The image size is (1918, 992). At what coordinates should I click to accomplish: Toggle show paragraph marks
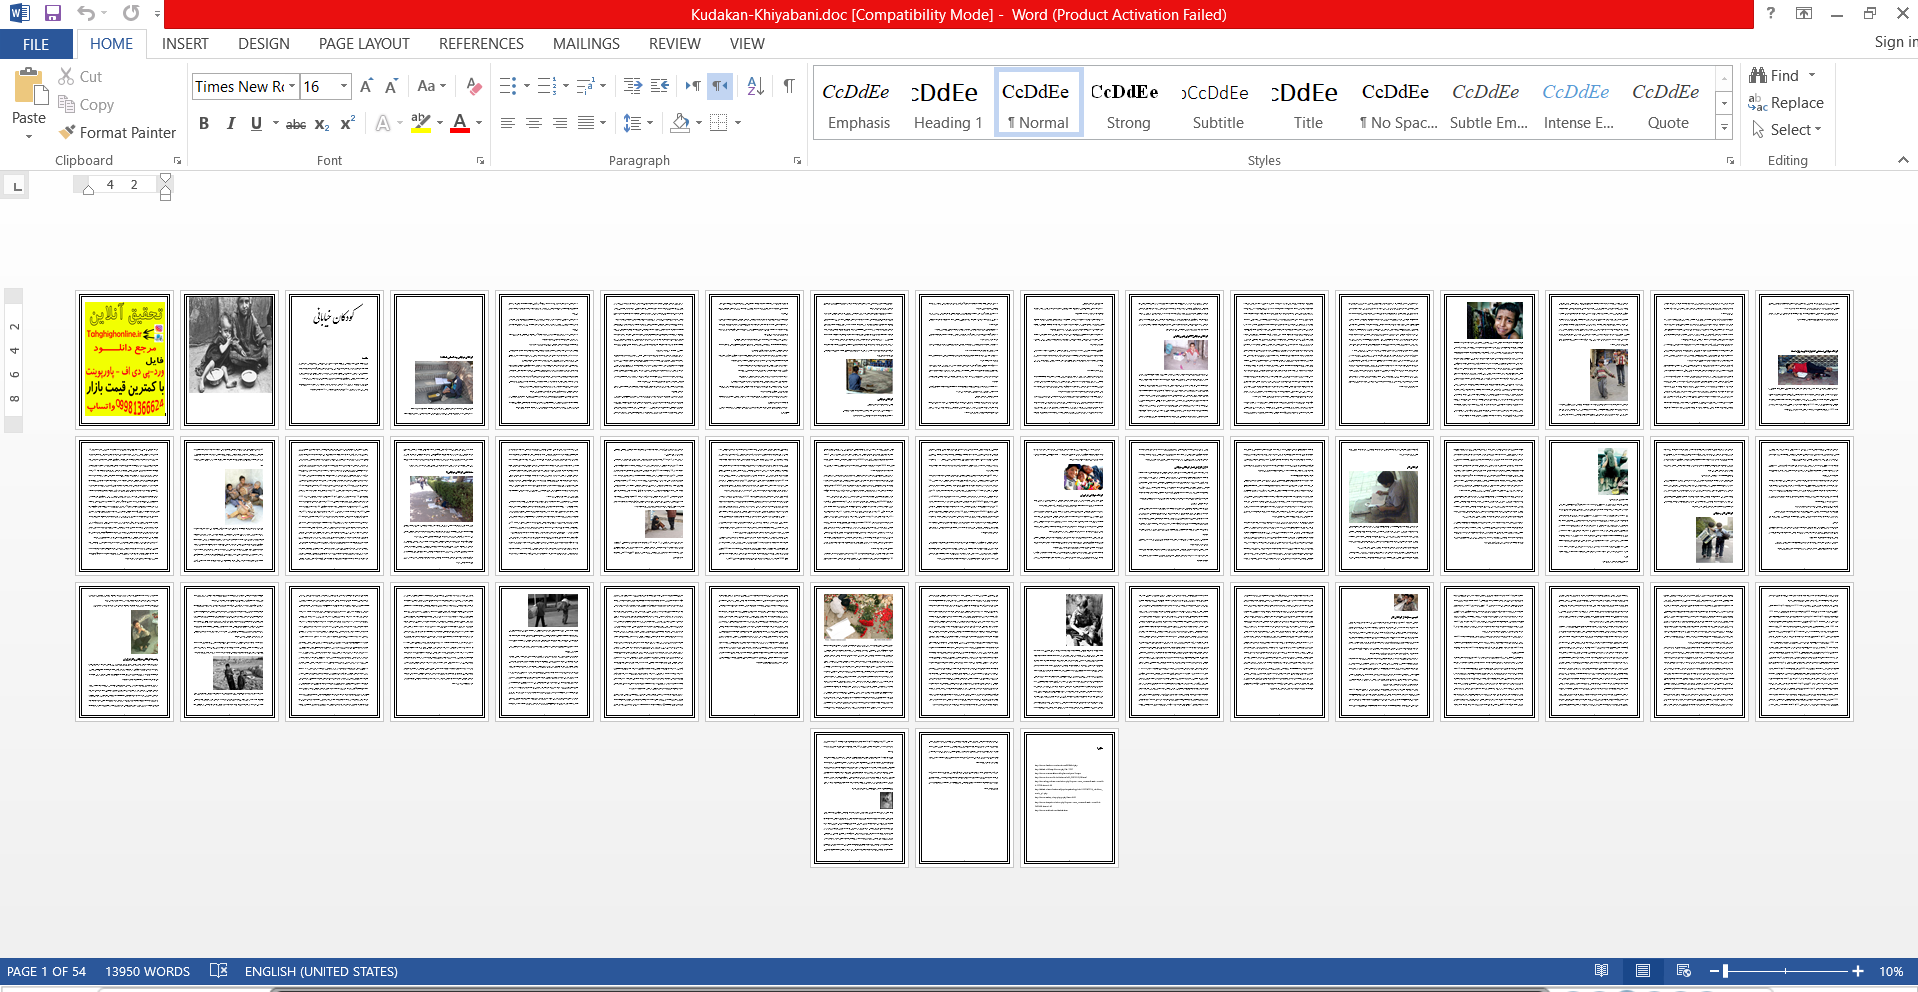pos(789,86)
